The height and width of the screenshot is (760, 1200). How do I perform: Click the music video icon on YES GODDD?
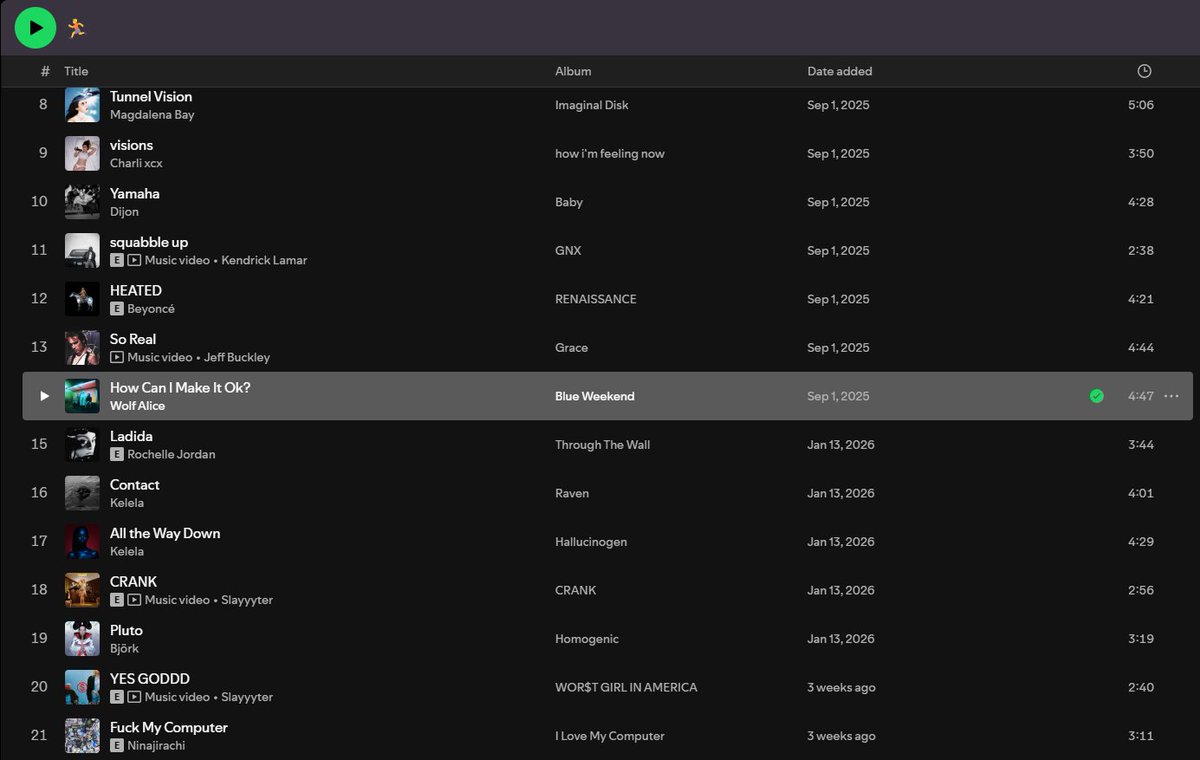134,697
